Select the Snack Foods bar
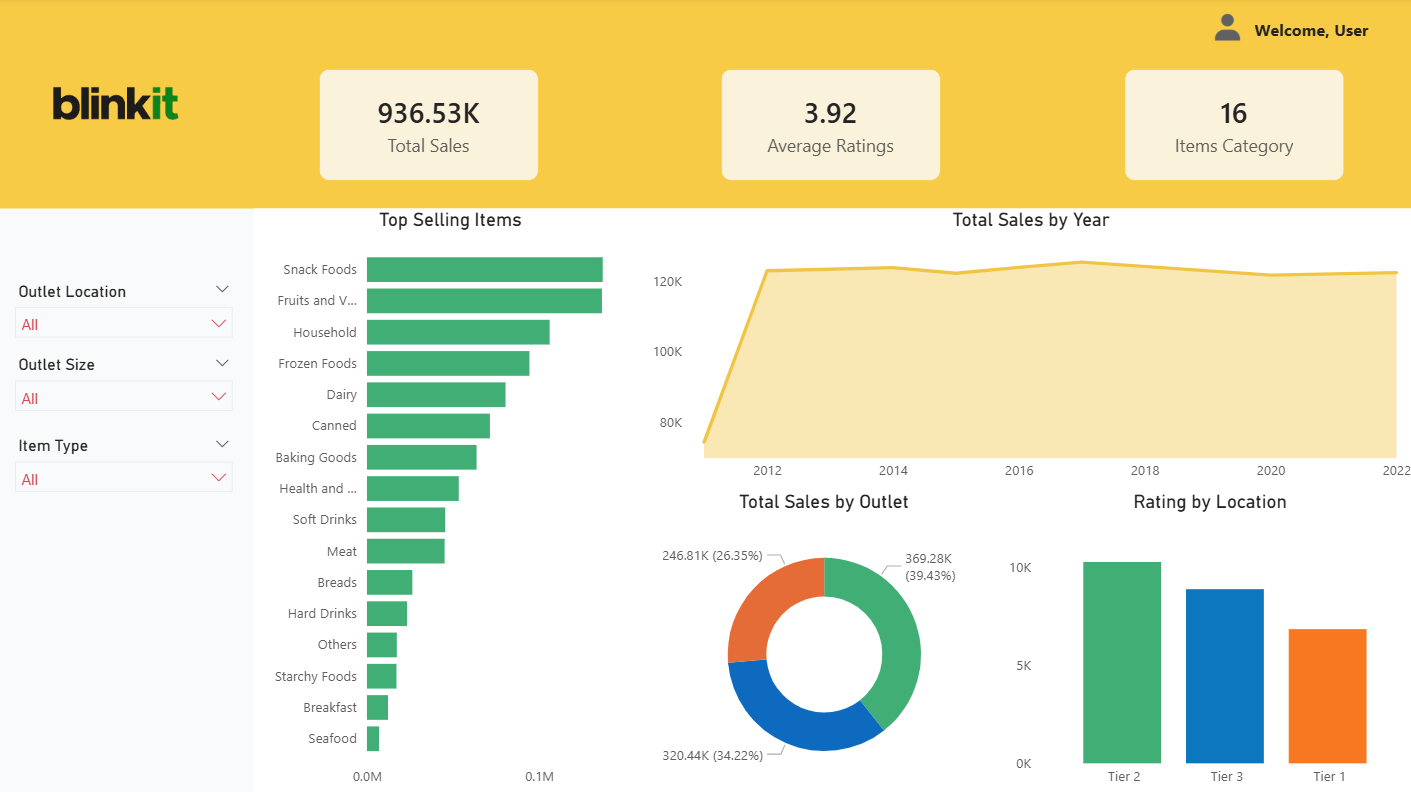Screen dimensions: 1411x792 coord(485,270)
